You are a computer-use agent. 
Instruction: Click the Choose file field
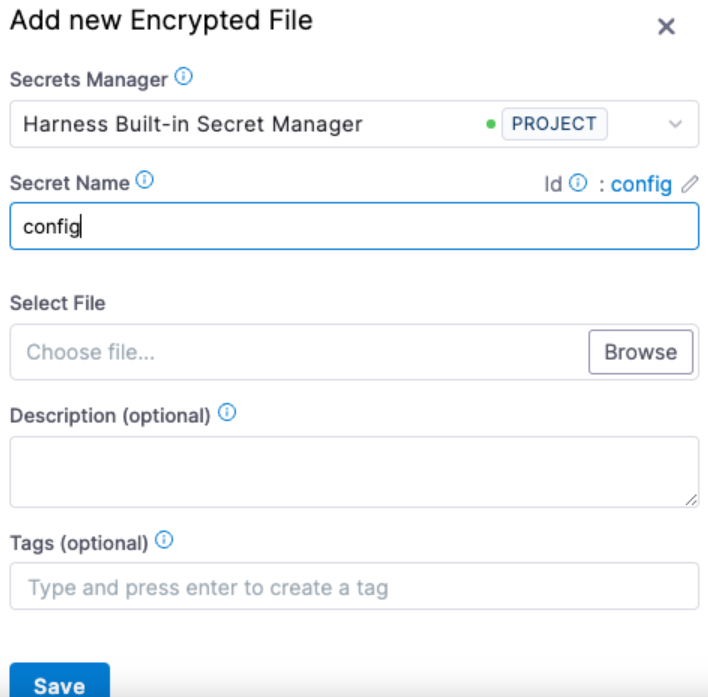pos(300,352)
